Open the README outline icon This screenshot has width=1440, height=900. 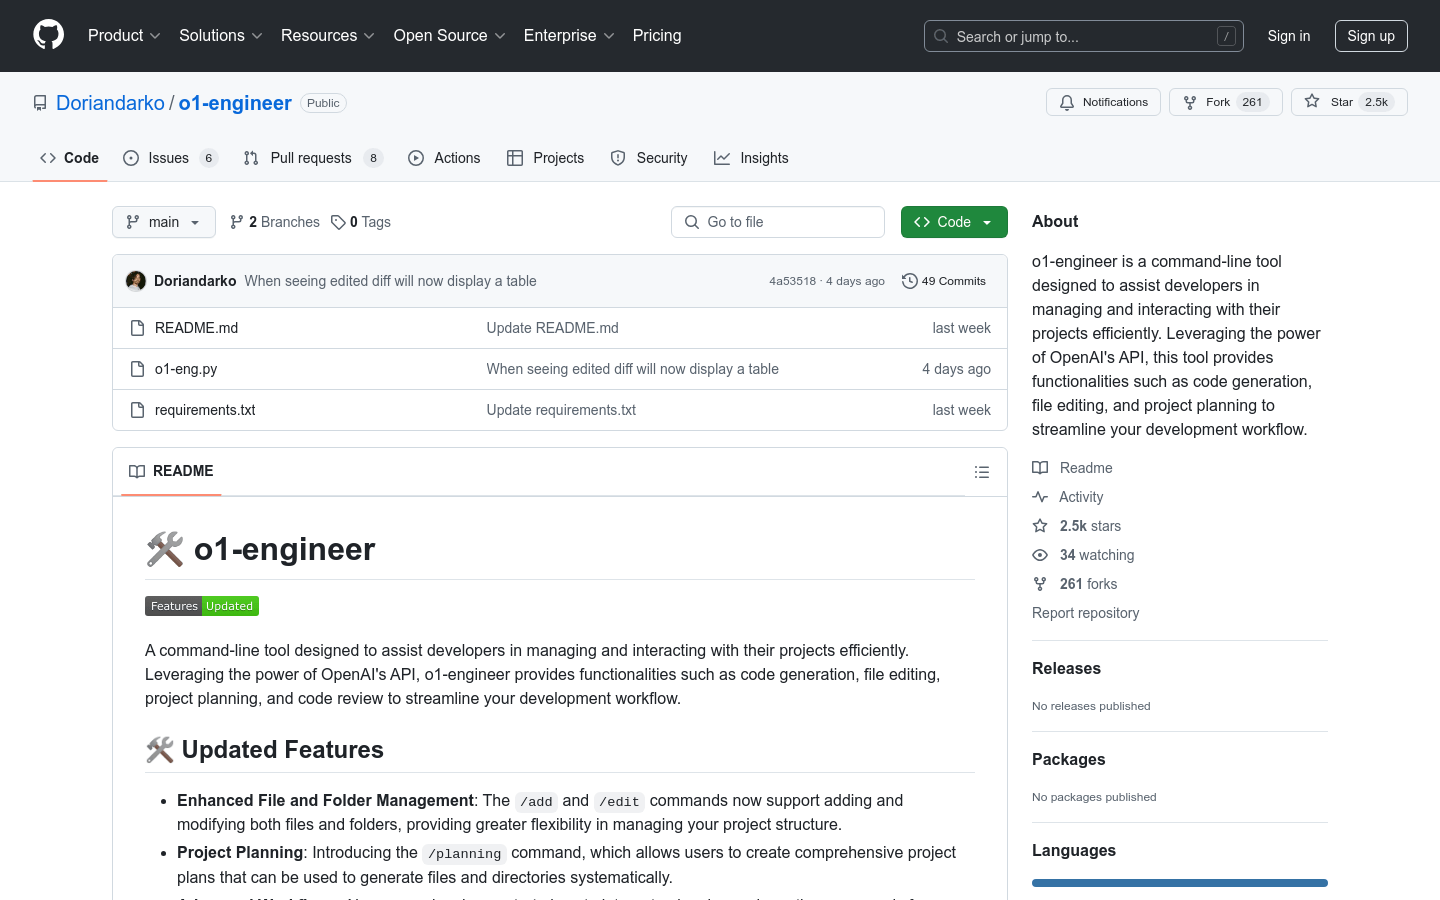(x=981, y=472)
